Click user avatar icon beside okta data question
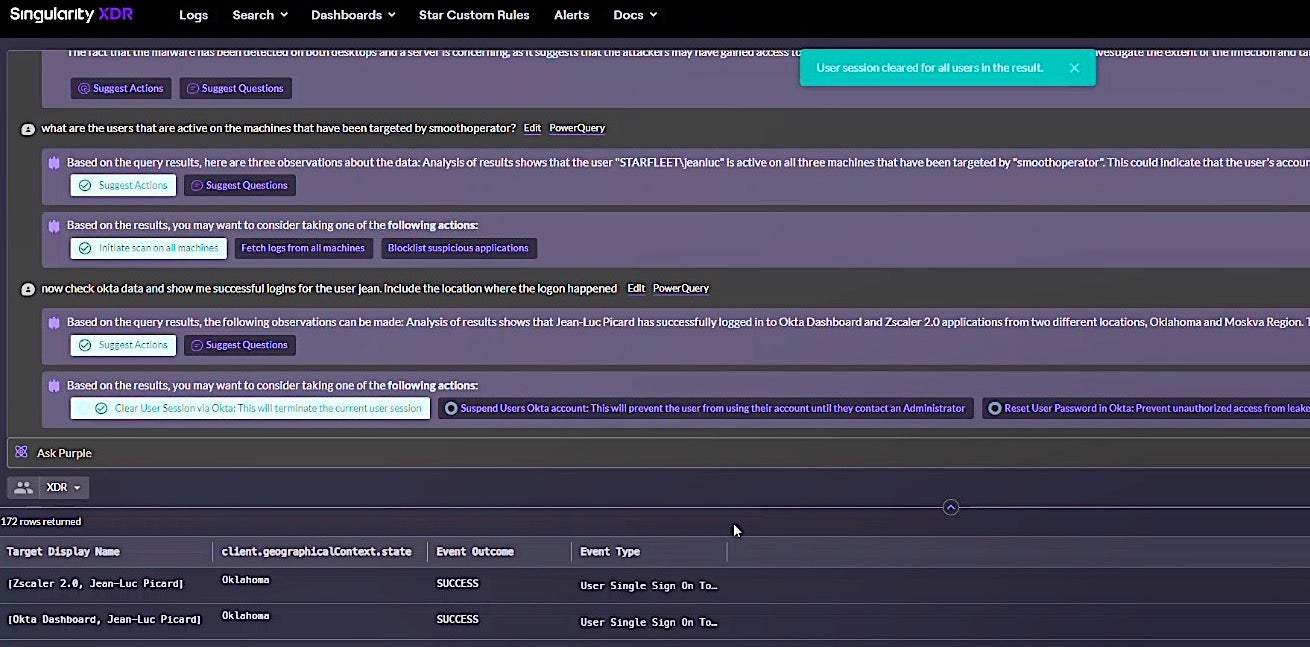Screen dimensions: 1310x647 point(28,289)
